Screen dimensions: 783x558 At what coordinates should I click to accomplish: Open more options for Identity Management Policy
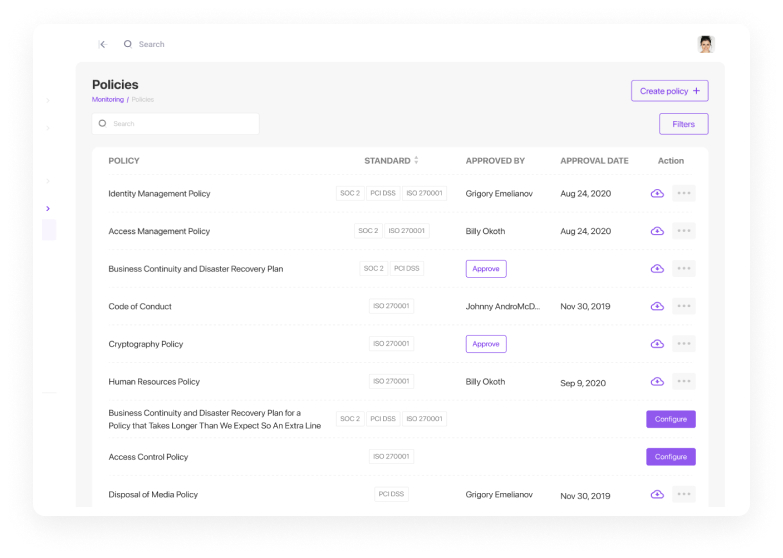pyautogui.click(x=684, y=193)
